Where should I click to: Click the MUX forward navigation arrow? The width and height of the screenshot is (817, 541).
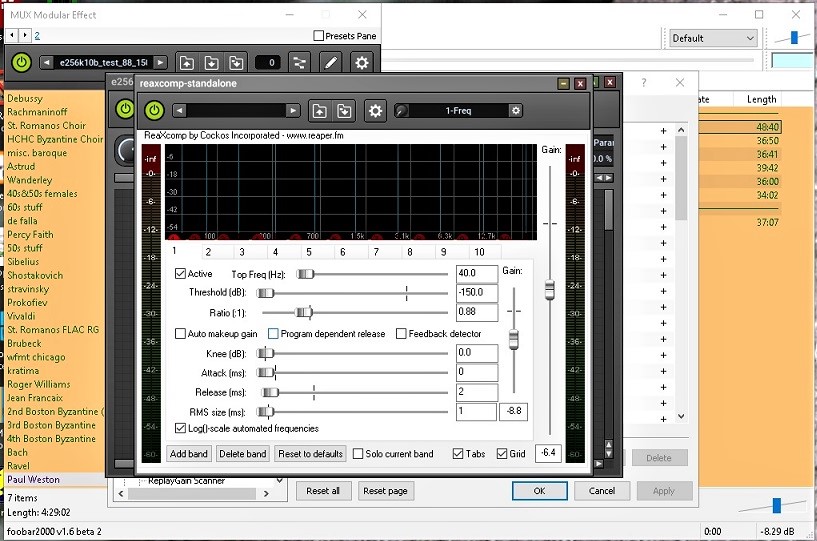coord(25,35)
